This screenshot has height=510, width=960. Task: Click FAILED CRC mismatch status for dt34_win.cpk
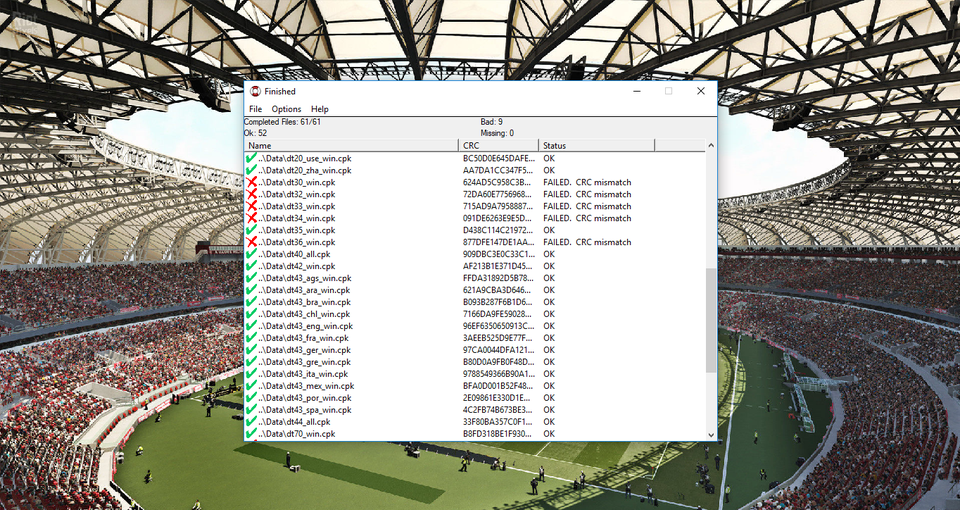point(587,218)
